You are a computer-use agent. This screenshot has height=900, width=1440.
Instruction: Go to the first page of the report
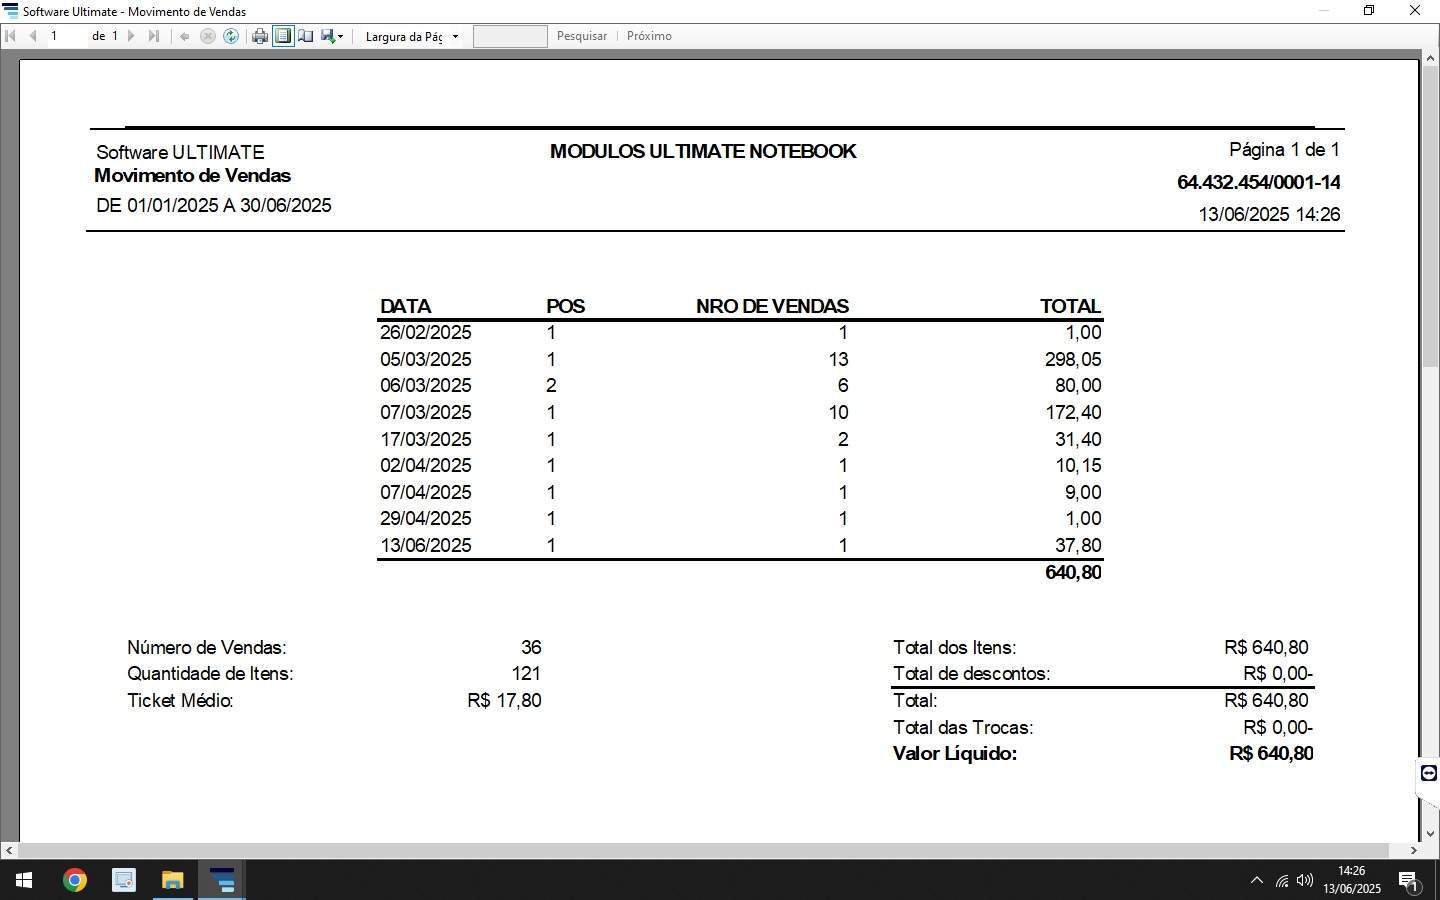coord(10,36)
